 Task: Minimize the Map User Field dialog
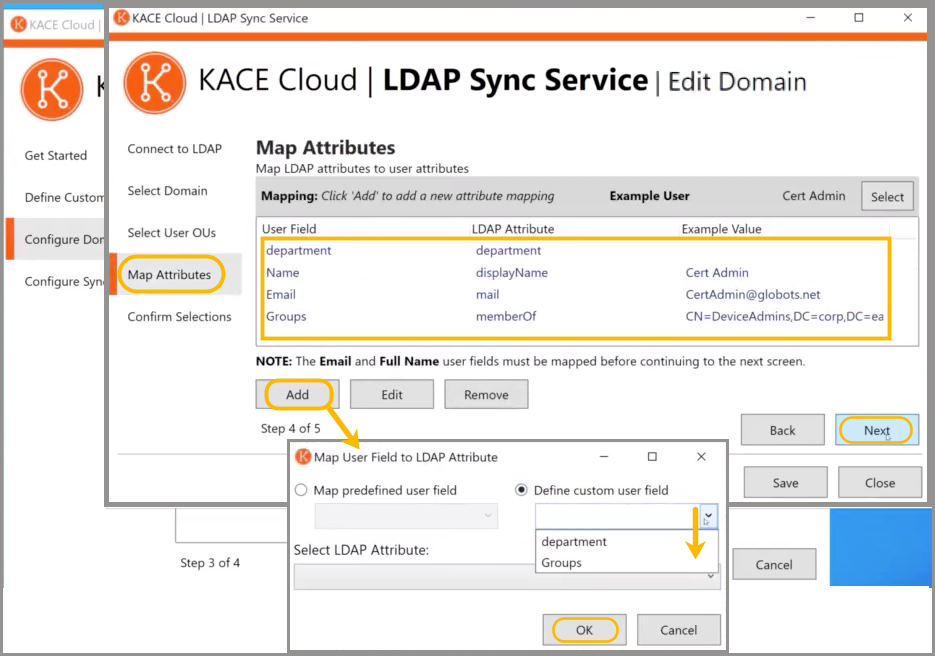click(604, 457)
